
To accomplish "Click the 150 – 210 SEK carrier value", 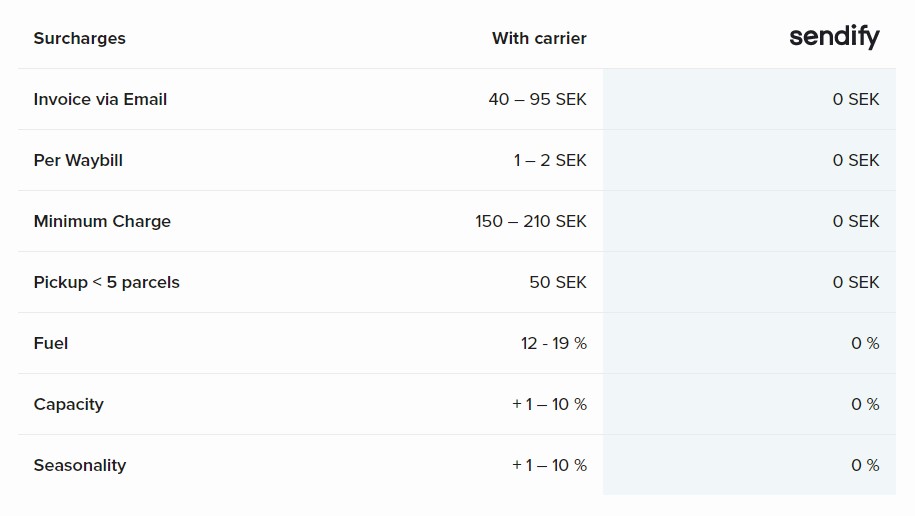I will 530,221.
